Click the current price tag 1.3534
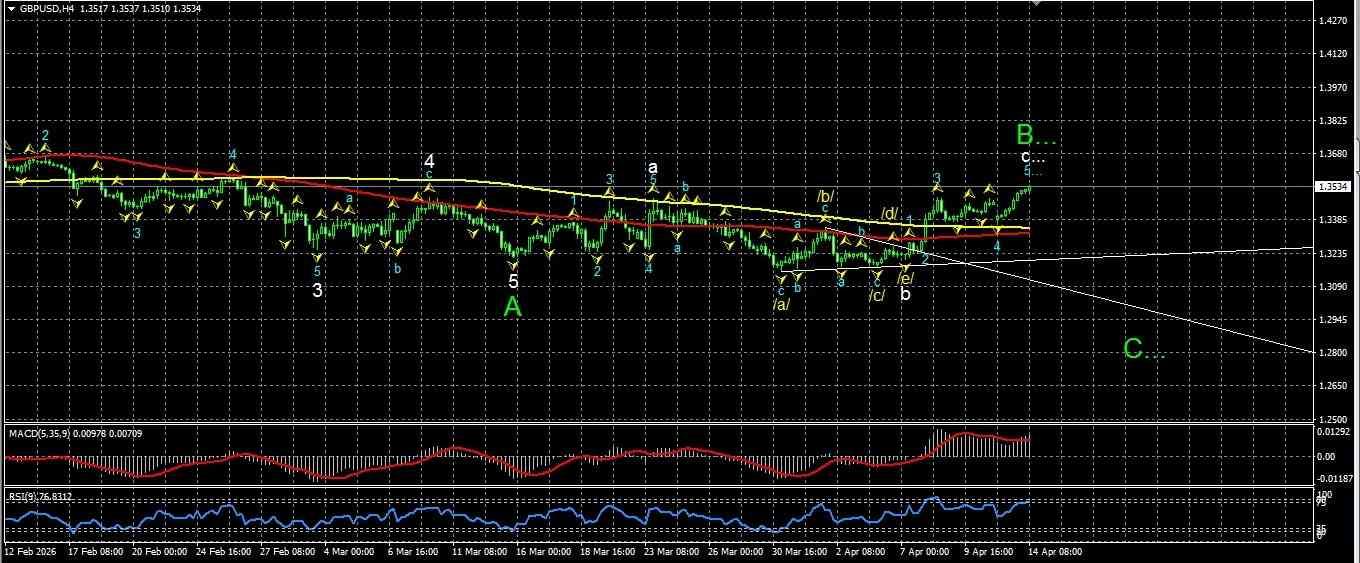The image size is (1360, 563). click(x=1331, y=186)
